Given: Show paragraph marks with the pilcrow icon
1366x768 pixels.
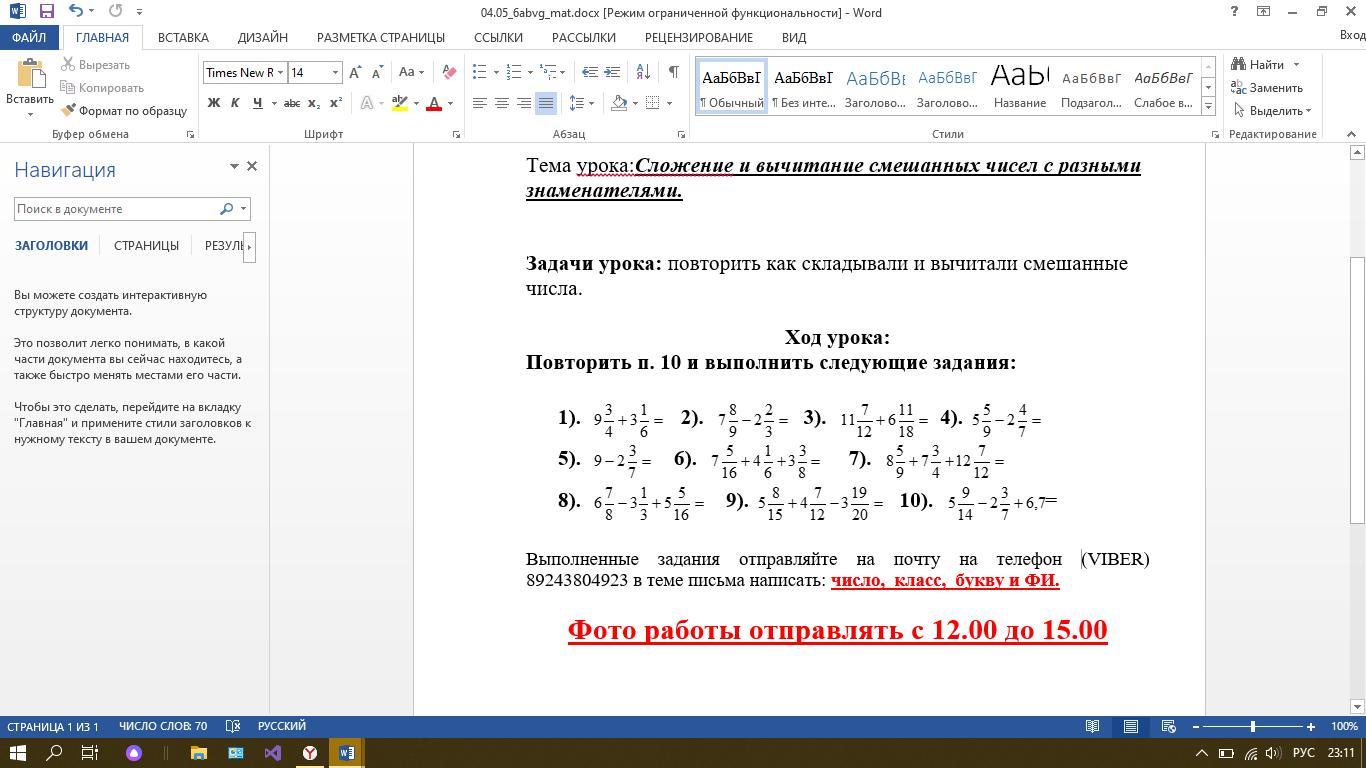Looking at the screenshot, I should point(673,72).
